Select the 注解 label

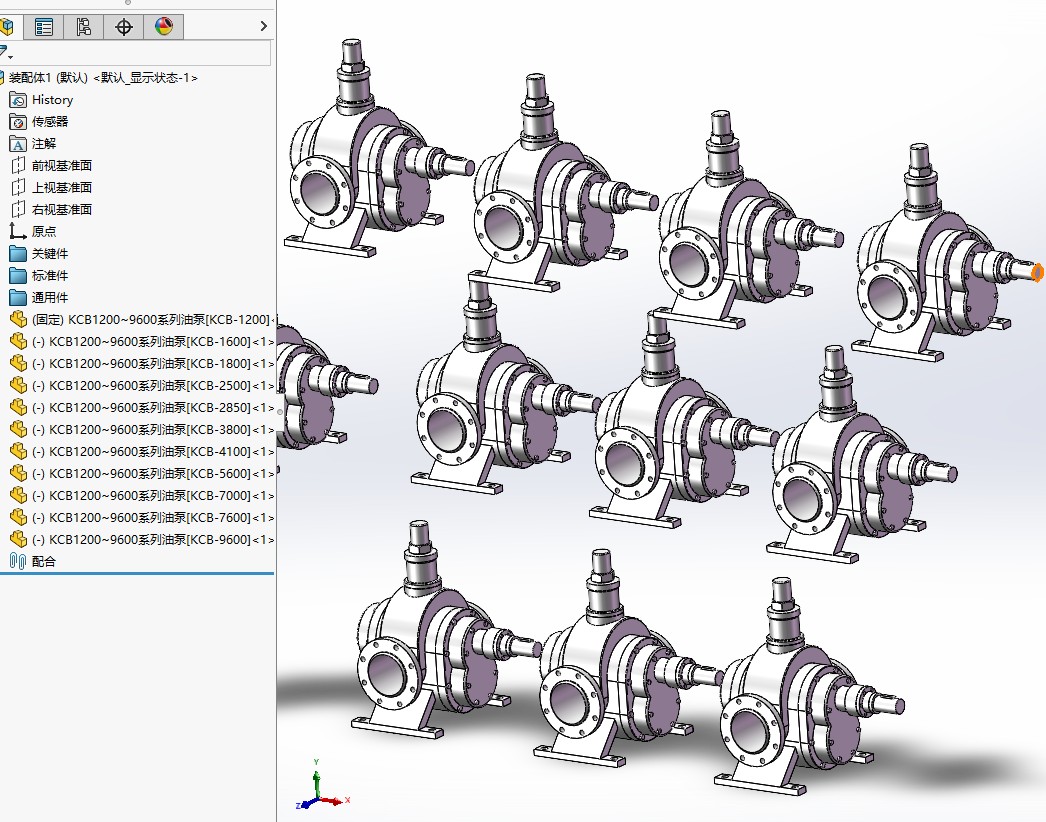click(x=44, y=143)
